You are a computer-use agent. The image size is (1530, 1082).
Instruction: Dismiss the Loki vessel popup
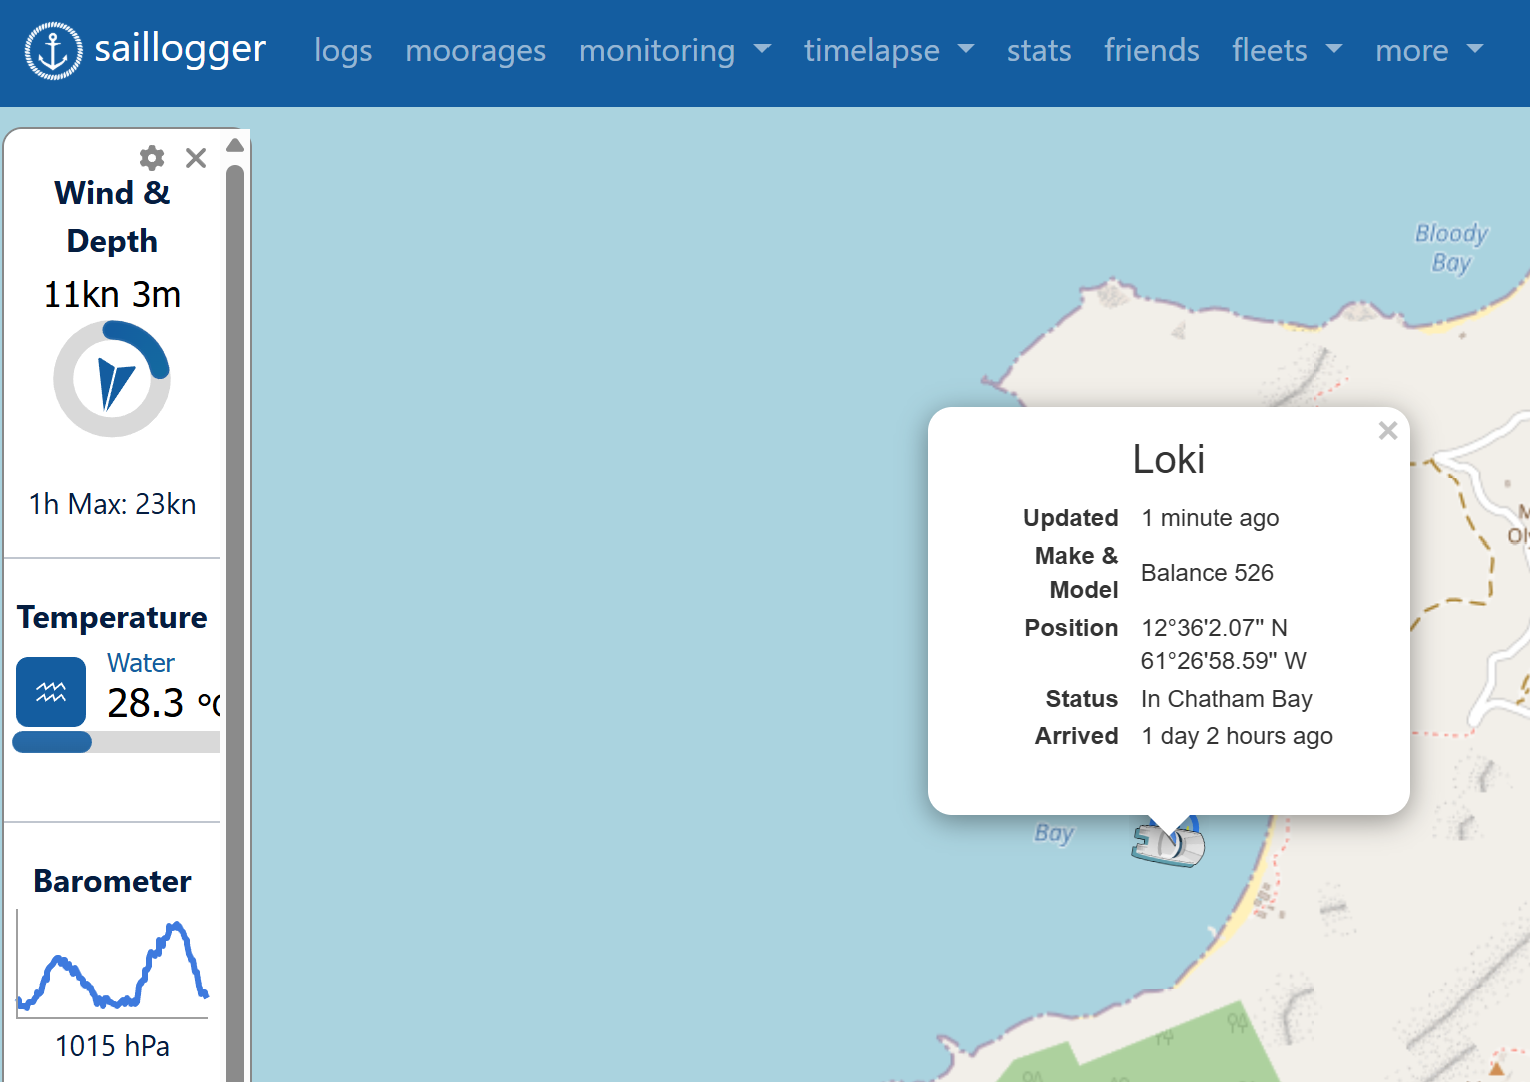(1387, 430)
